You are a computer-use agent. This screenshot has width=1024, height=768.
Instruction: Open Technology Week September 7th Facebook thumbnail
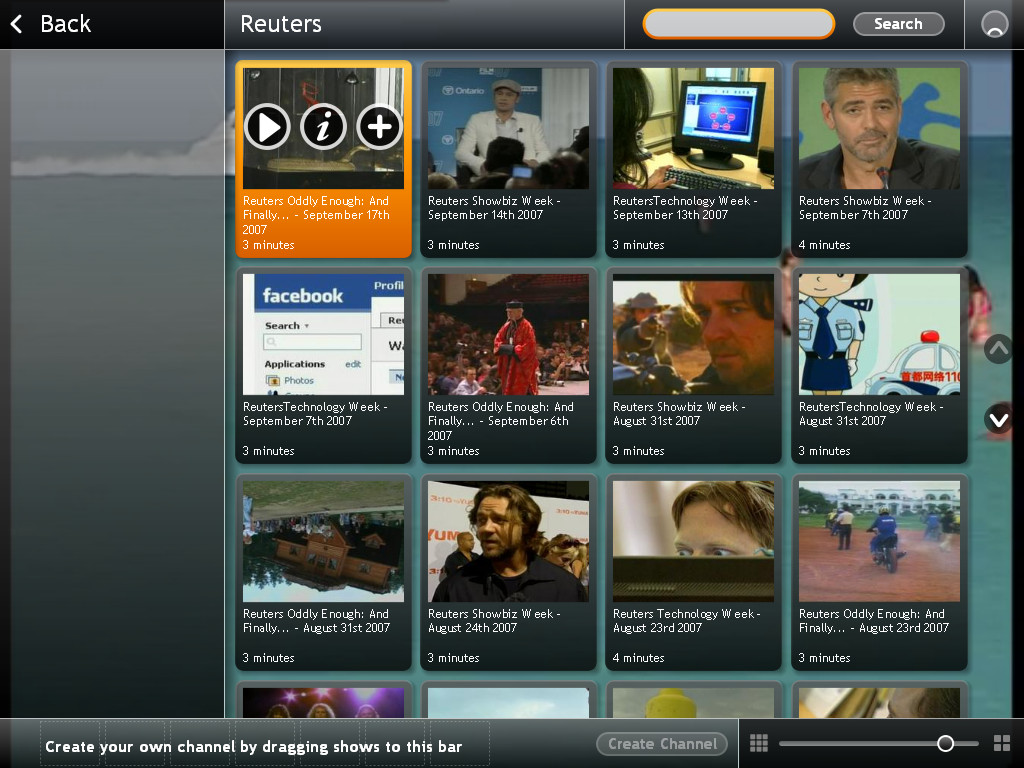(323, 334)
